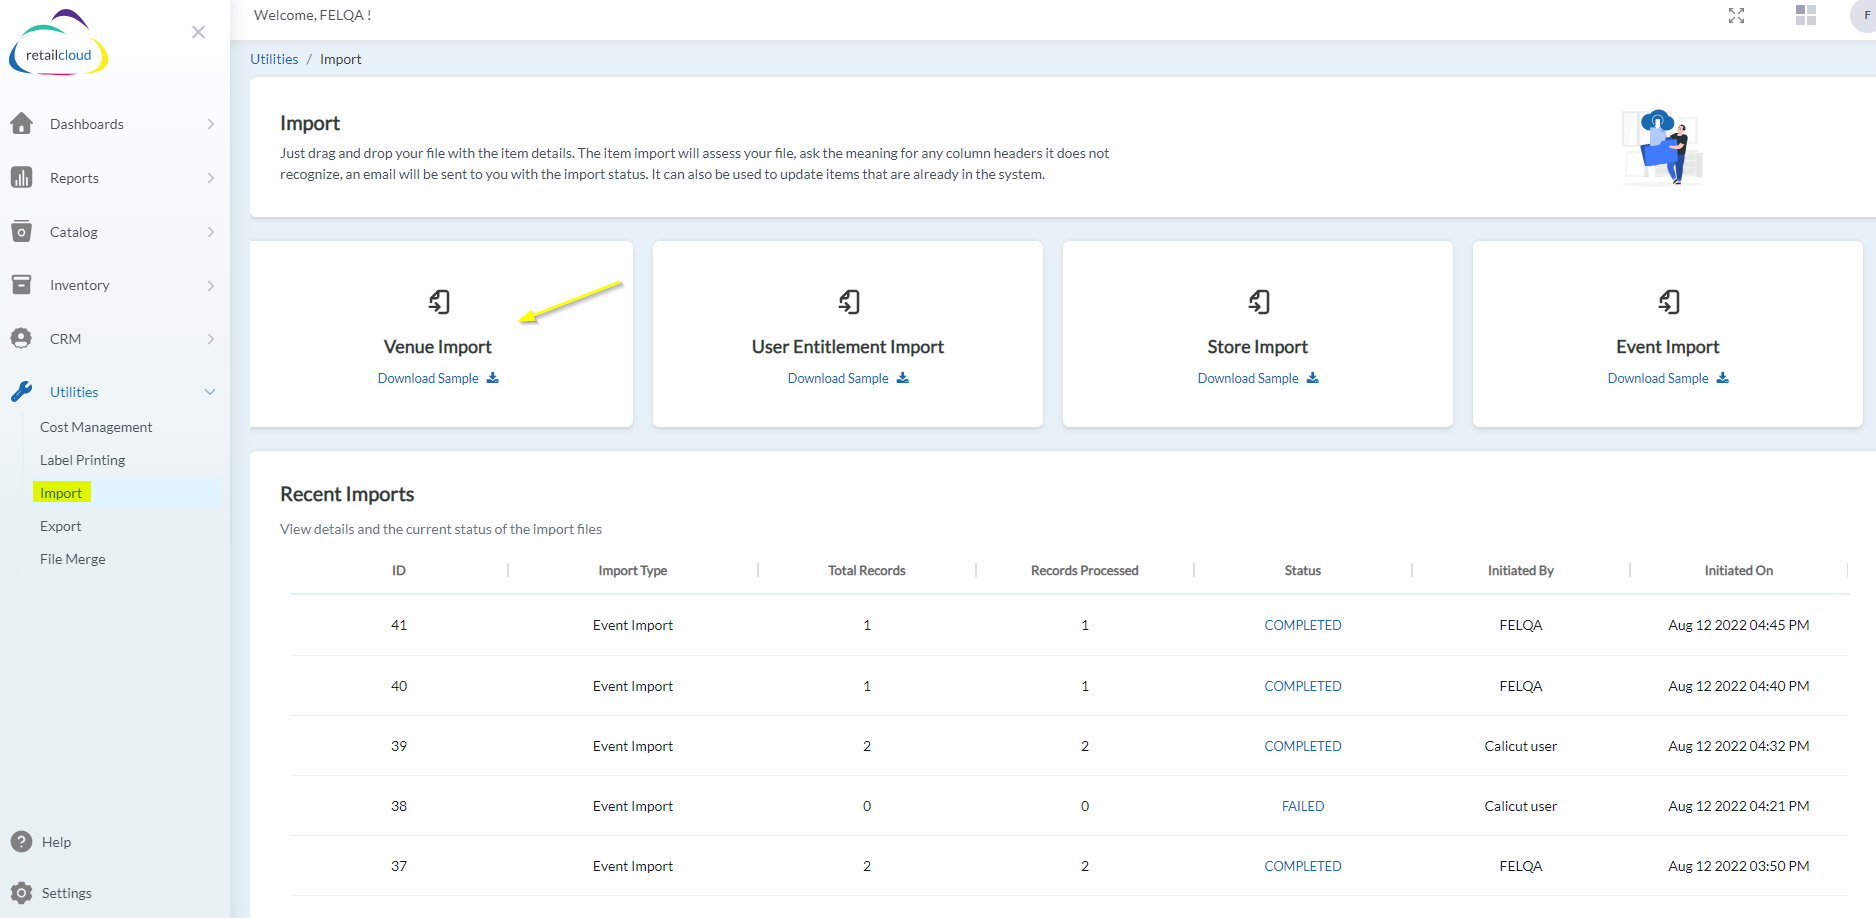Click the Event Import file icon
1876x918 pixels.
[x=1669, y=301]
